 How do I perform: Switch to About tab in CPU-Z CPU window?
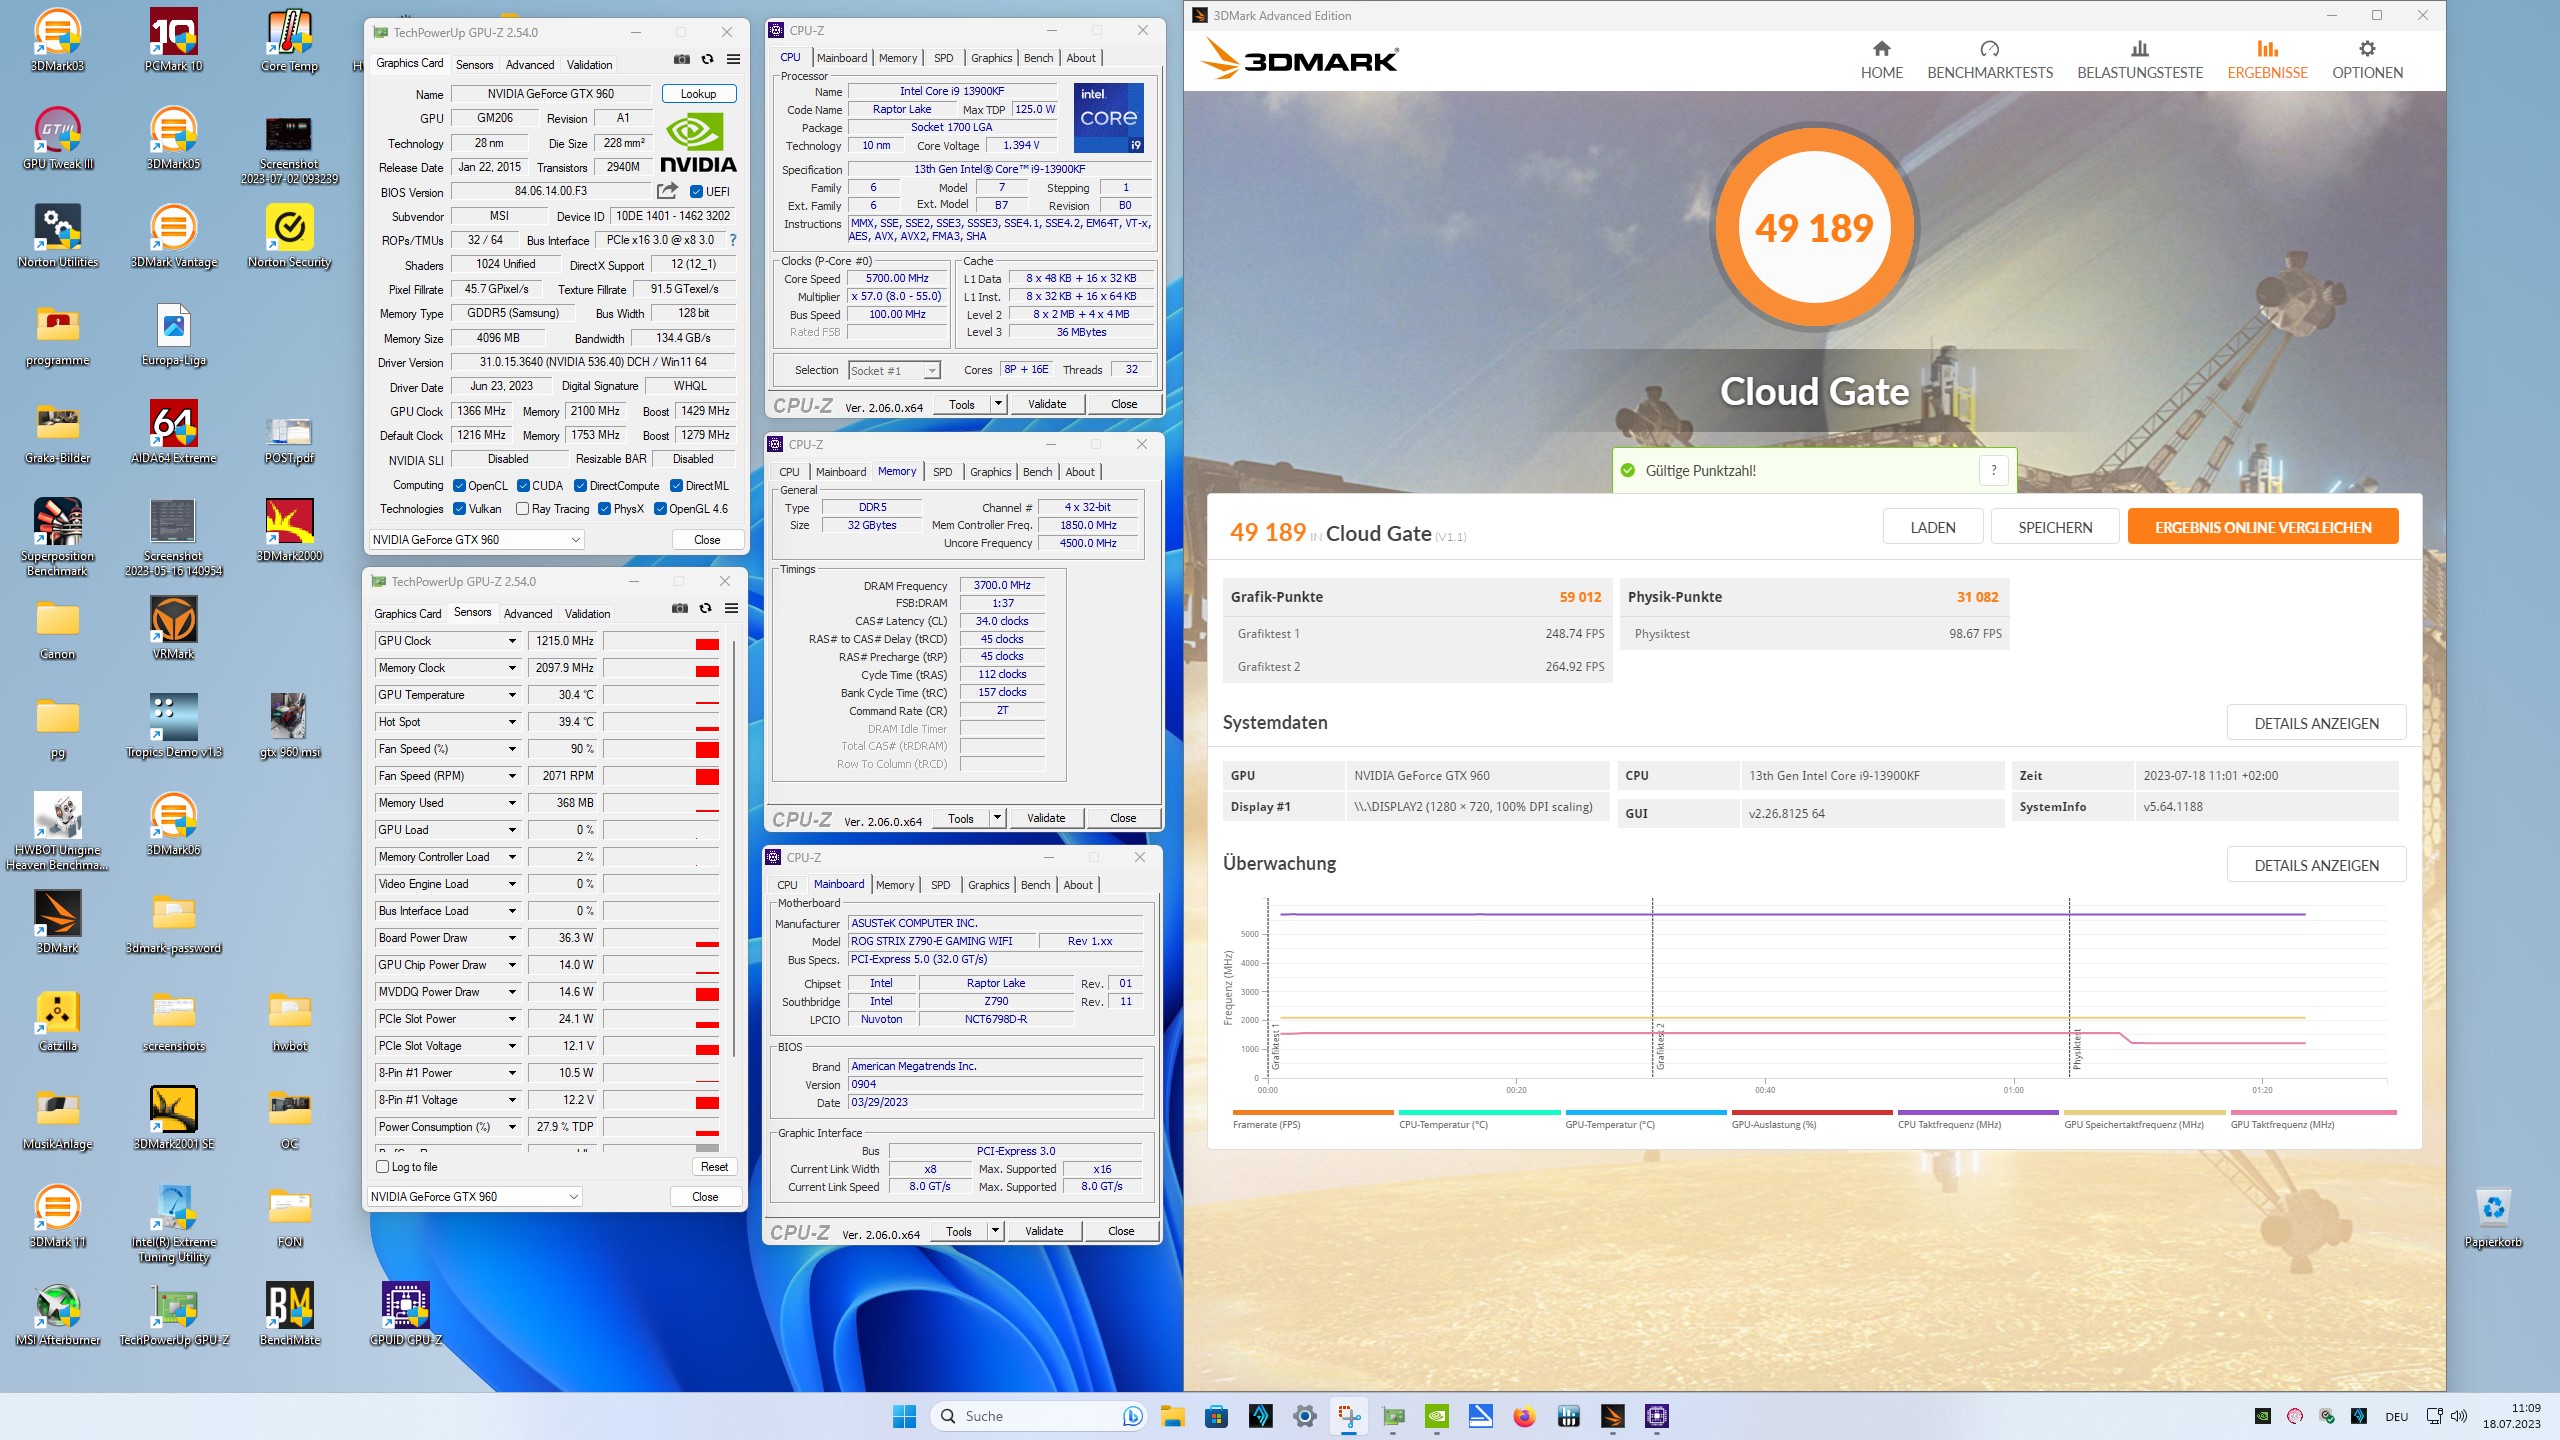[1080, 58]
